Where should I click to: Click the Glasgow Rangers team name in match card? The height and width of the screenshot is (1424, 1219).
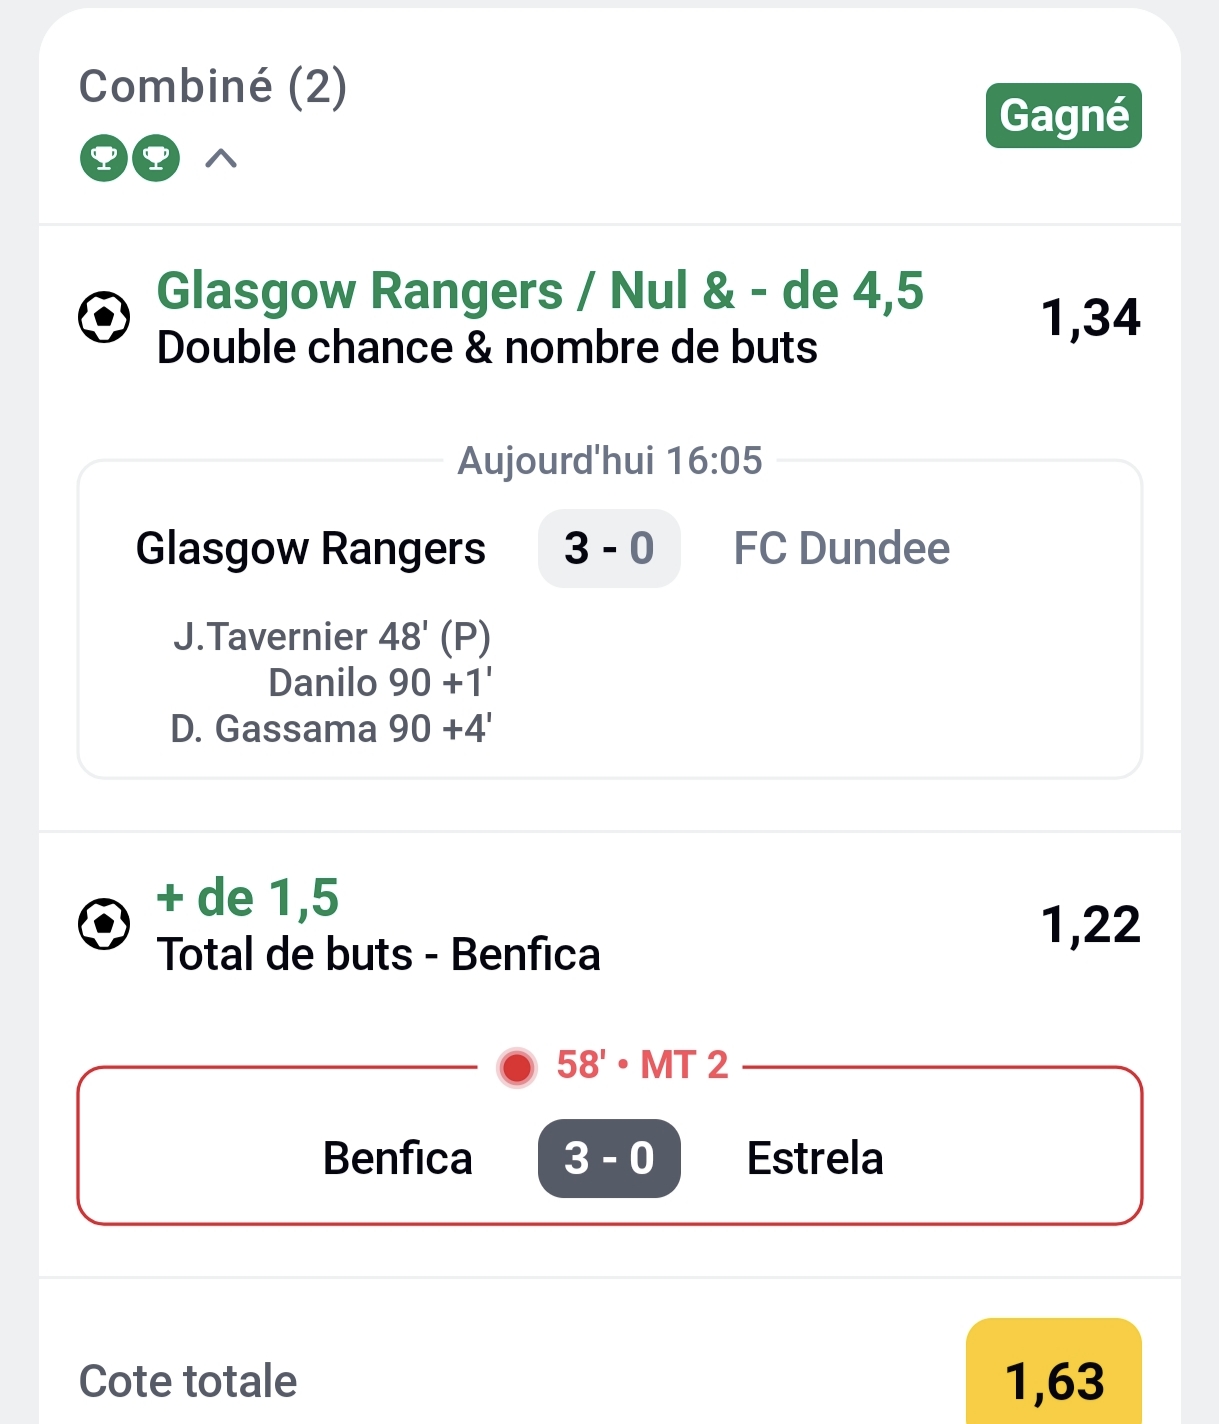311,548
